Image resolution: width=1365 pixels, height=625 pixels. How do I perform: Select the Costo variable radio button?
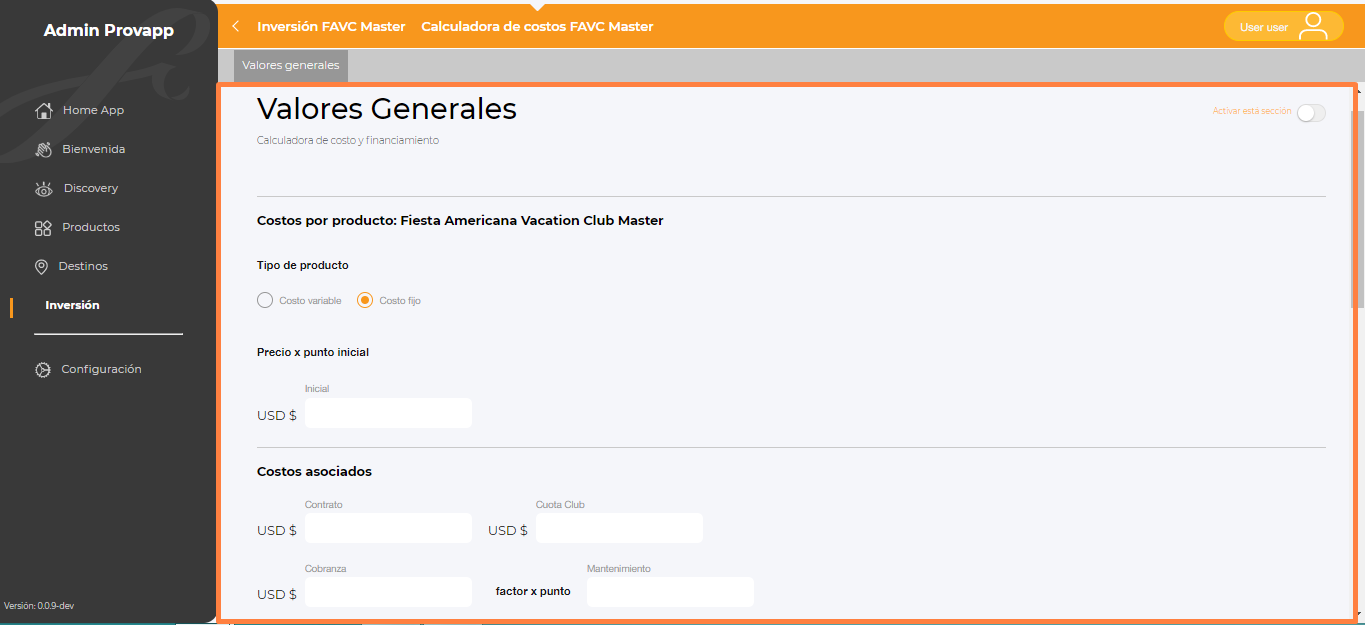pyautogui.click(x=265, y=300)
